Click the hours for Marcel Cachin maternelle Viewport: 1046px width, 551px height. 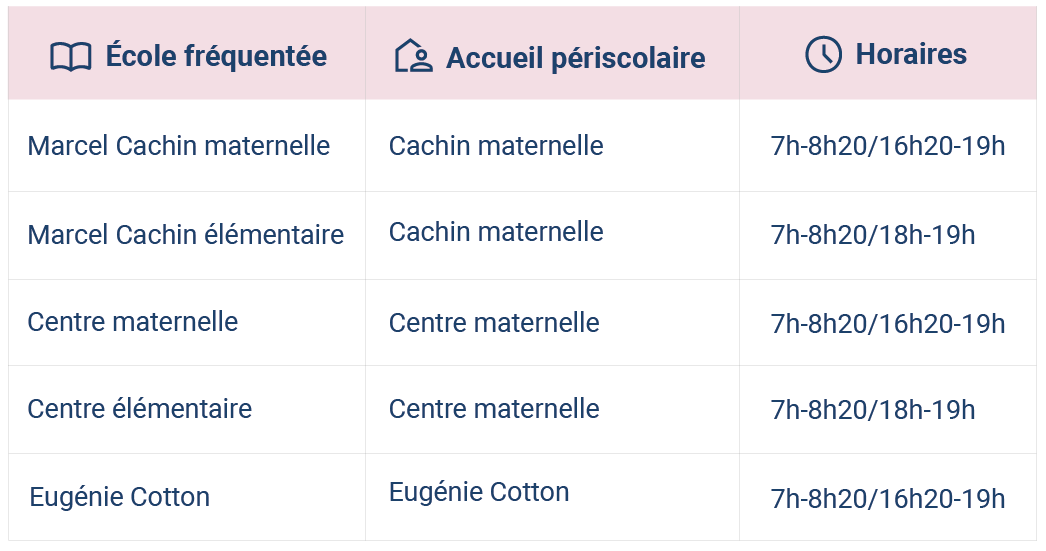[888, 146]
